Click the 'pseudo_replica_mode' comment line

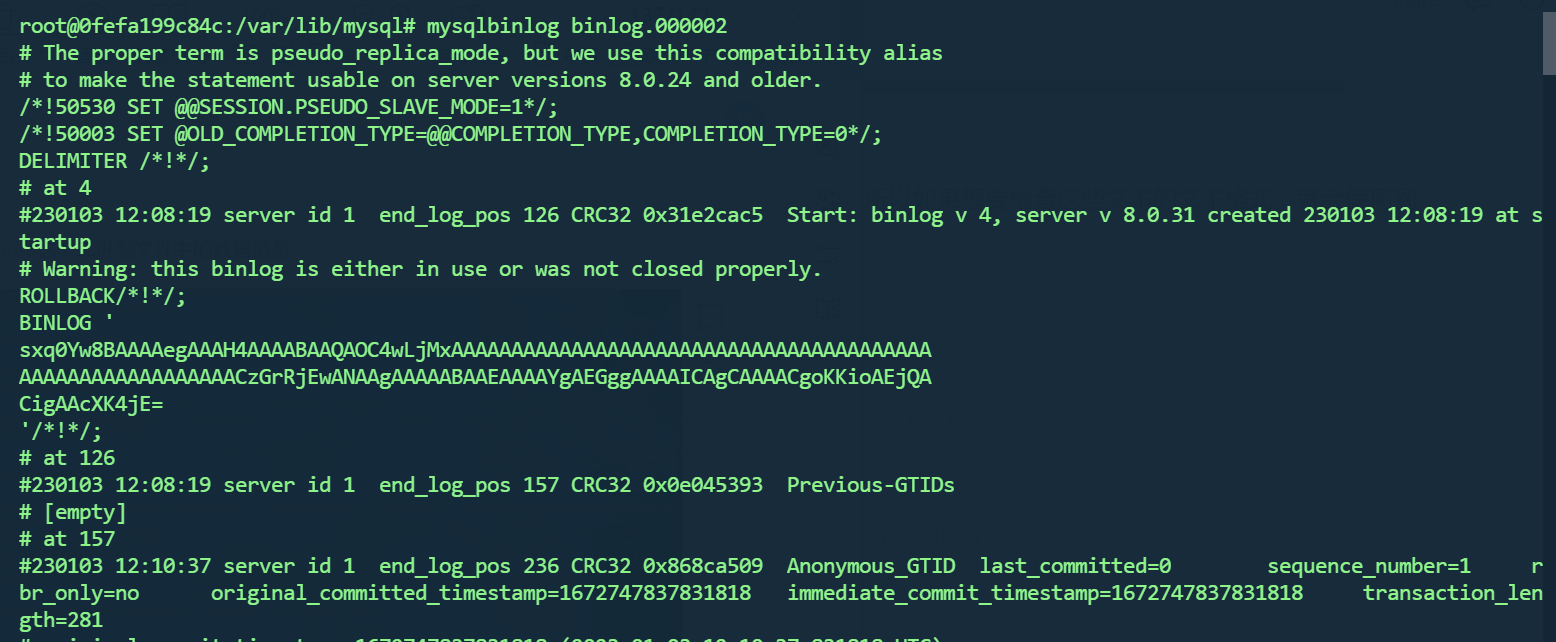480,53
